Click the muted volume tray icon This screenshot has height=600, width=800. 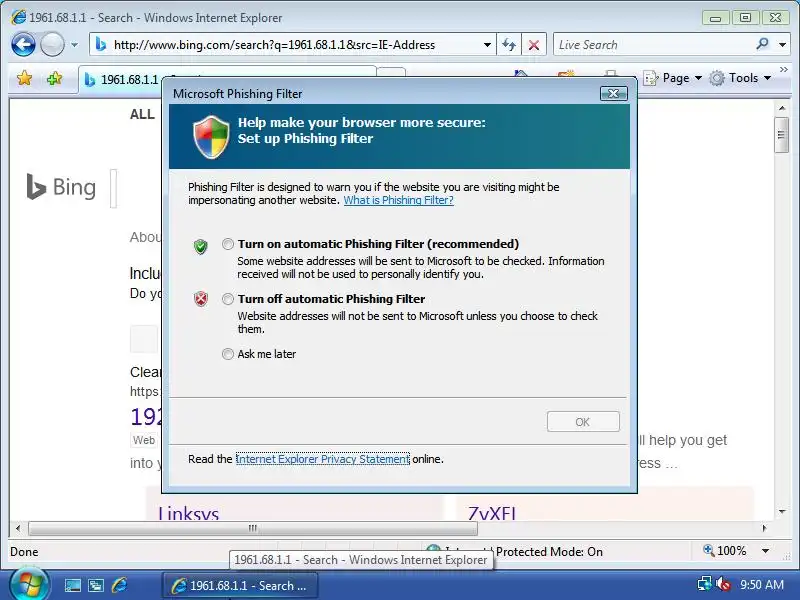[x=722, y=584]
